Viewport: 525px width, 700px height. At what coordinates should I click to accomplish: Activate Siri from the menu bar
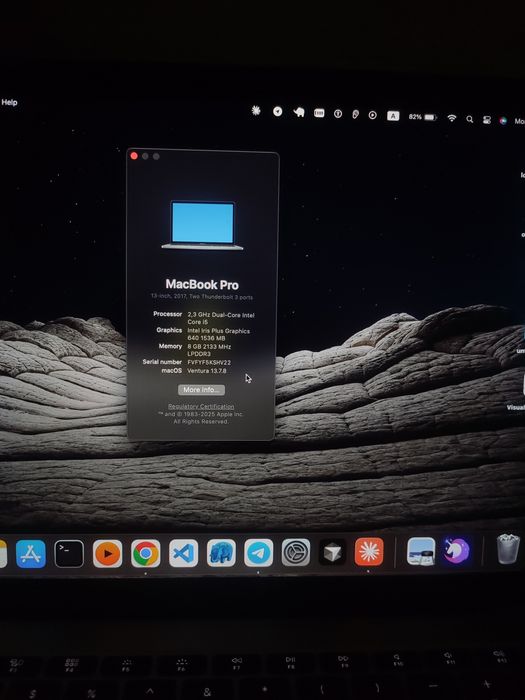(x=503, y=121)
